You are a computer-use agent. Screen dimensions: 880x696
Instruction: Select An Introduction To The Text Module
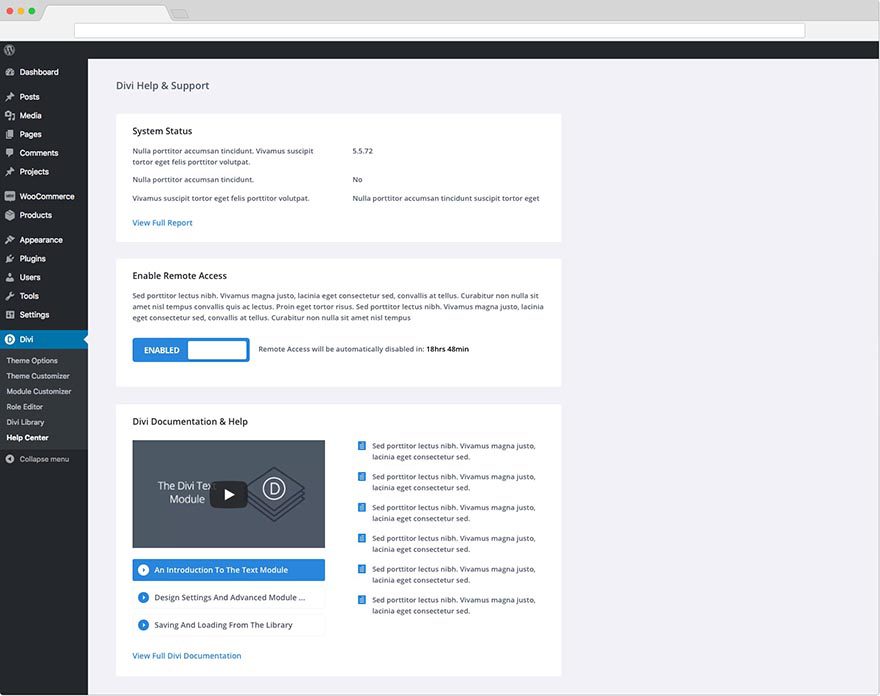[x=228, y=570]
